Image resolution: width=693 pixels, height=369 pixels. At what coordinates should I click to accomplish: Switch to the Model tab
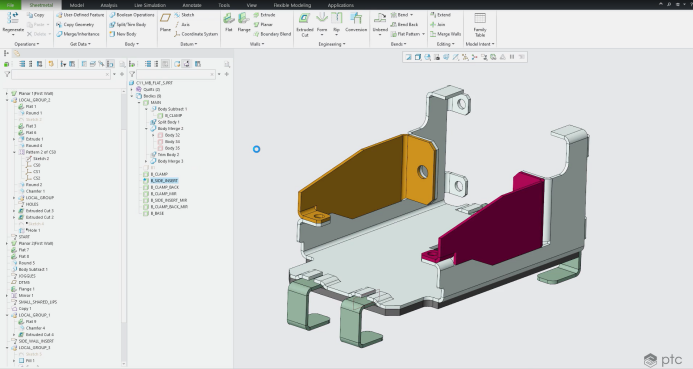coord(77,5)
